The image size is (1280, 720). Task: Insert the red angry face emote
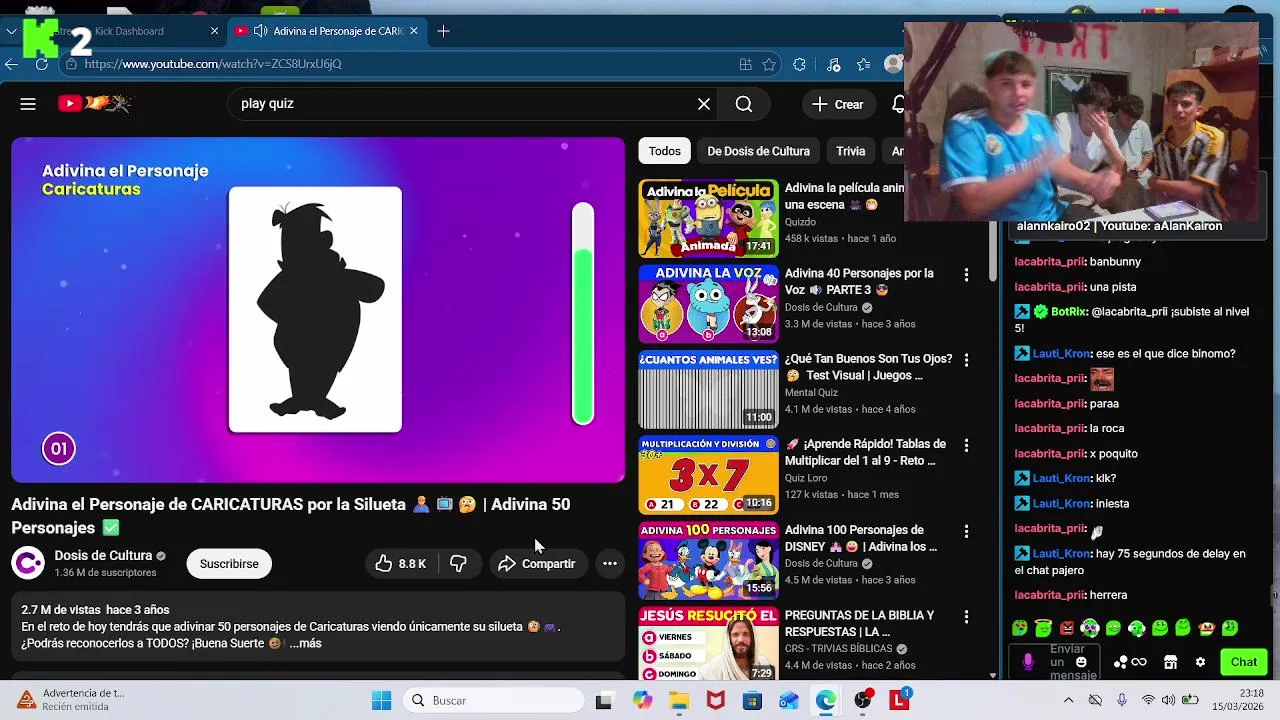[1066, 628]
